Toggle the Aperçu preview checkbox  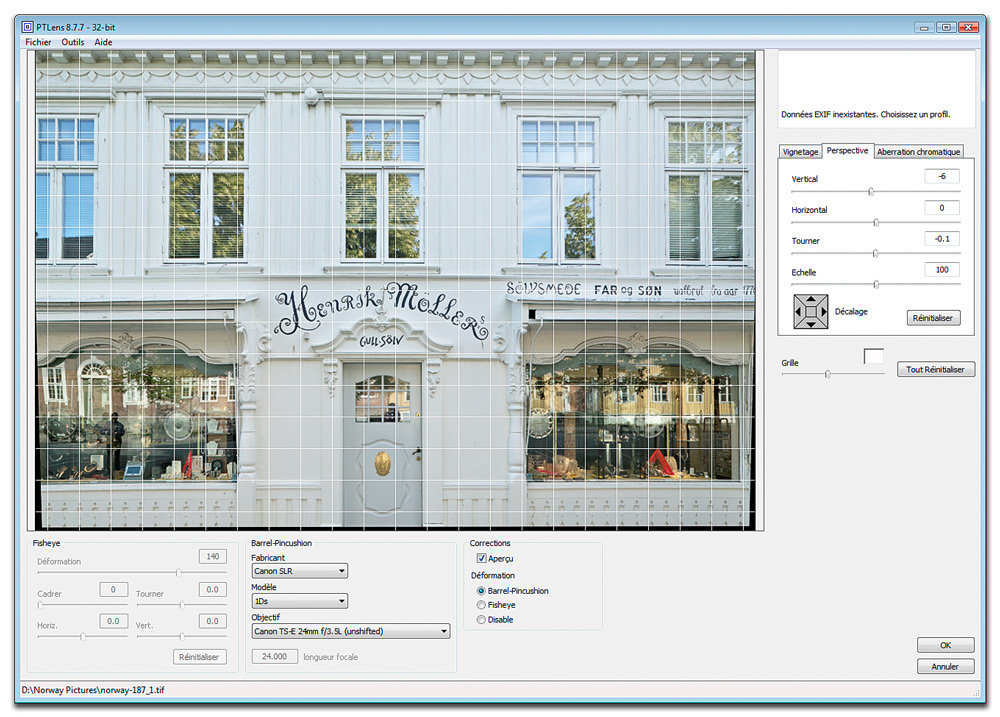(x=482, y=558)
